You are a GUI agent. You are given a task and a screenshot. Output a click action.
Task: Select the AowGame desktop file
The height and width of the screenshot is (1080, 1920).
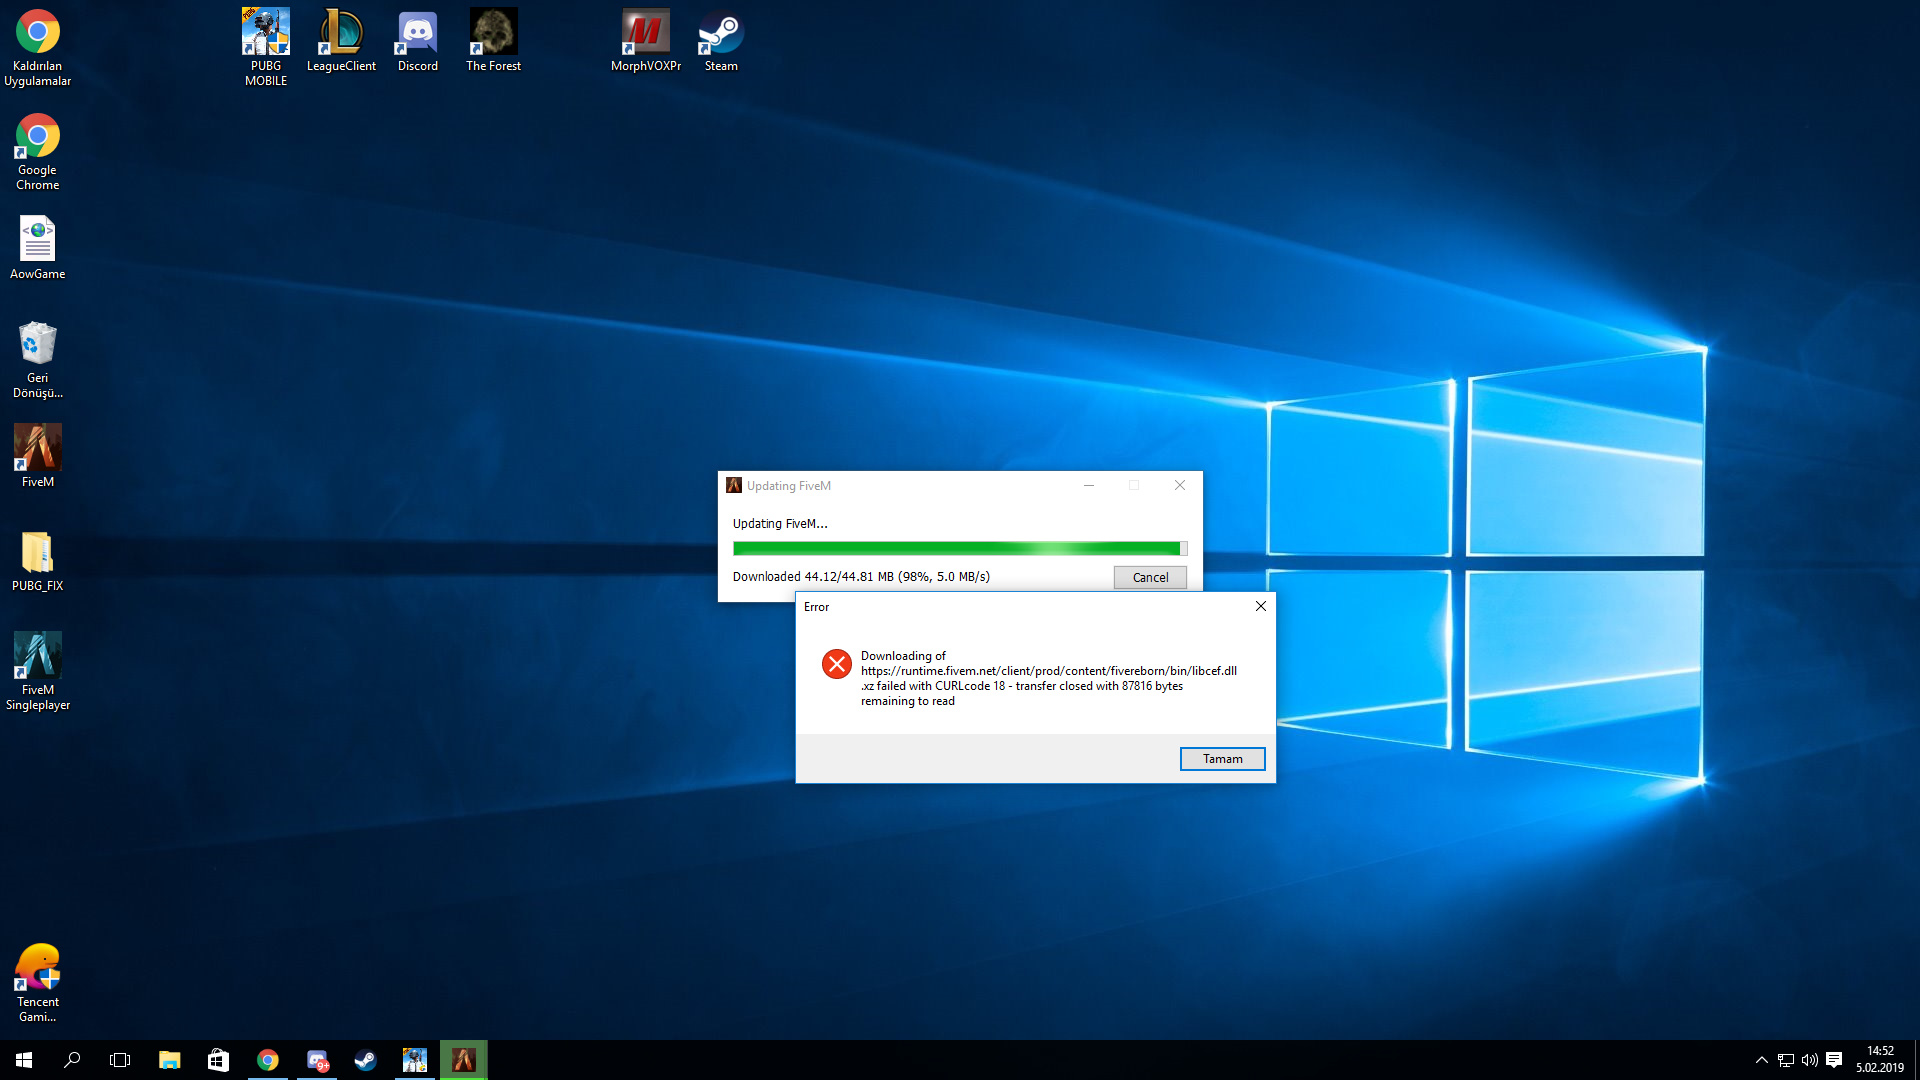pyautogui.click(x=38, y=248)
